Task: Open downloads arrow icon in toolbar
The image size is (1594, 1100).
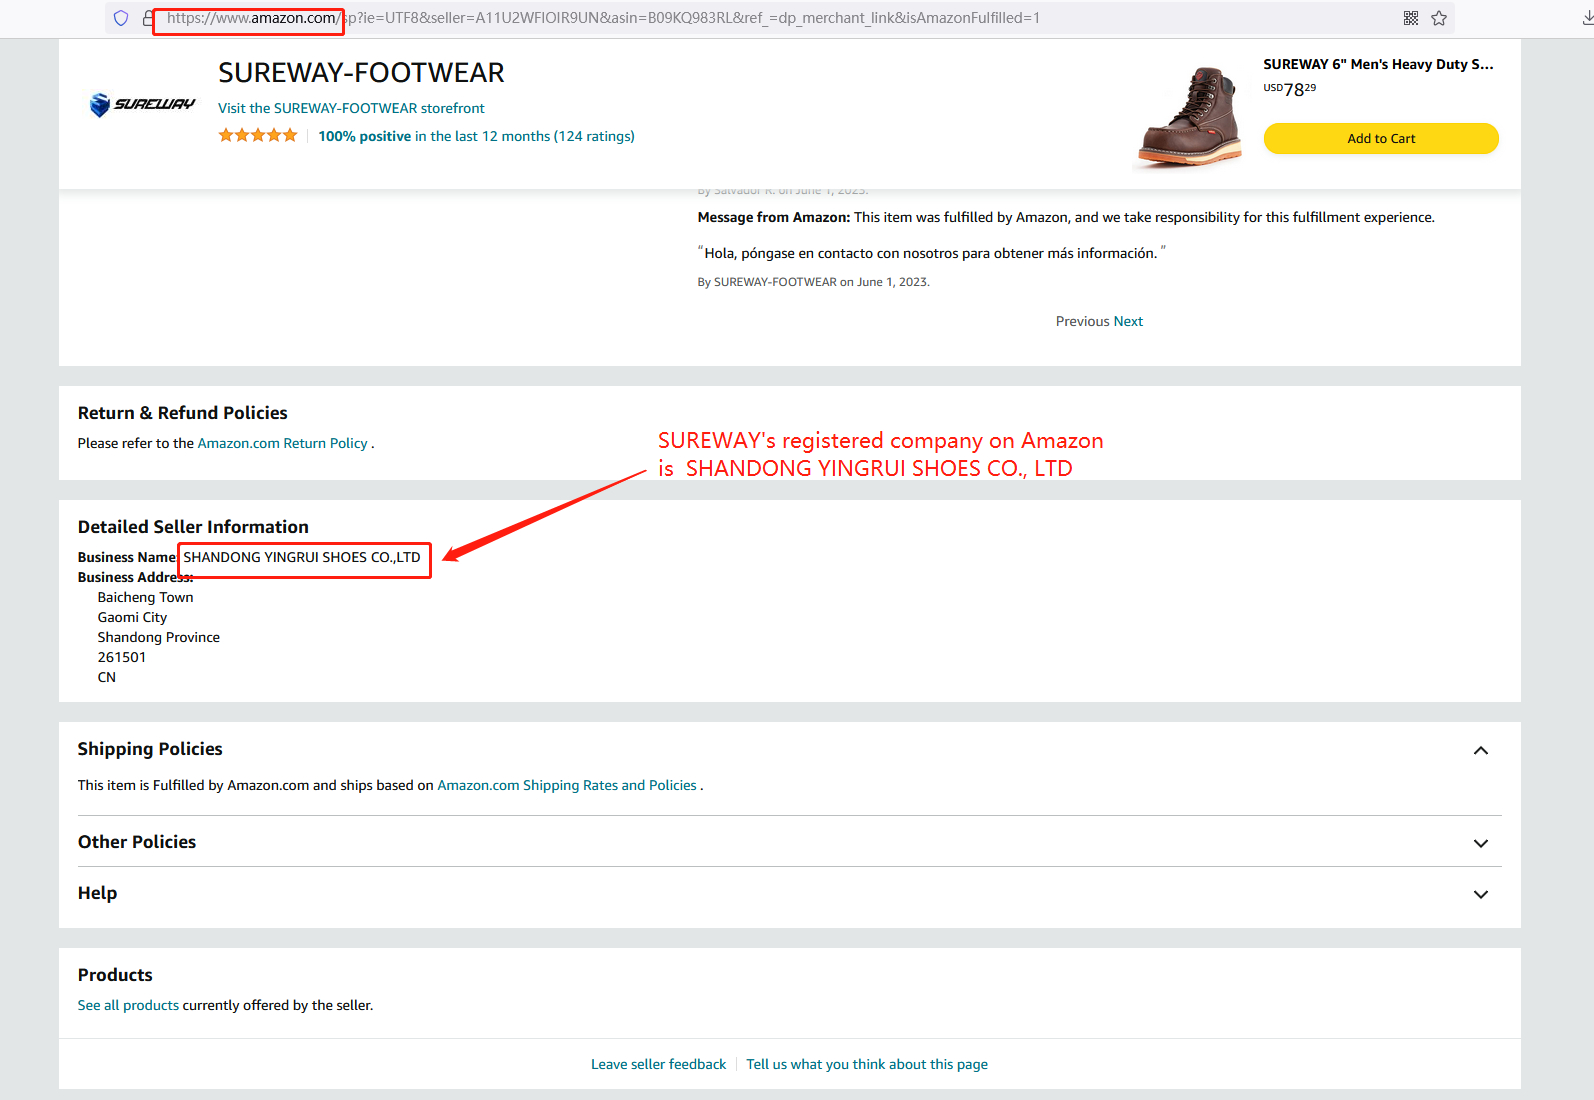Action: click(1586, 18)
